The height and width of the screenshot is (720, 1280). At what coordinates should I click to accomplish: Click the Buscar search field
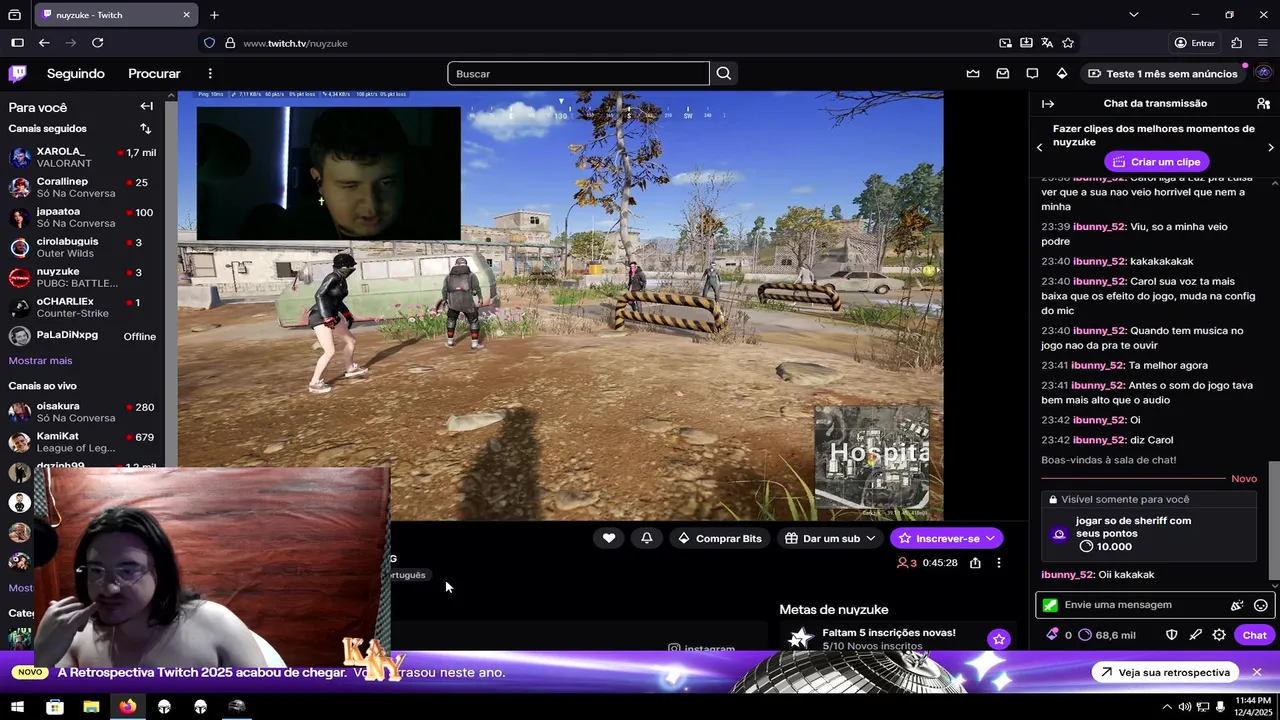point(578,73)
